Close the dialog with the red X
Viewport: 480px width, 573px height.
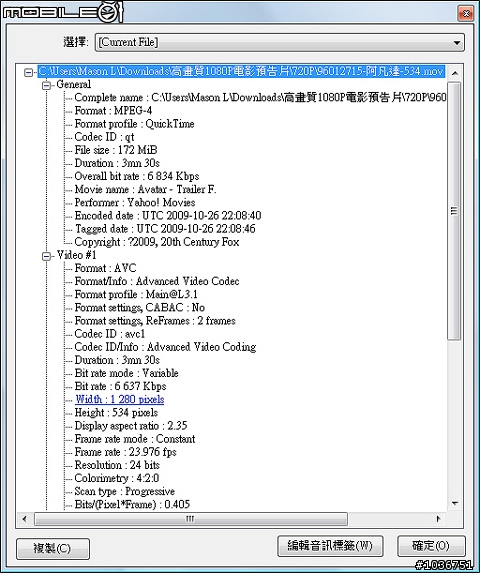pos(466,14)
